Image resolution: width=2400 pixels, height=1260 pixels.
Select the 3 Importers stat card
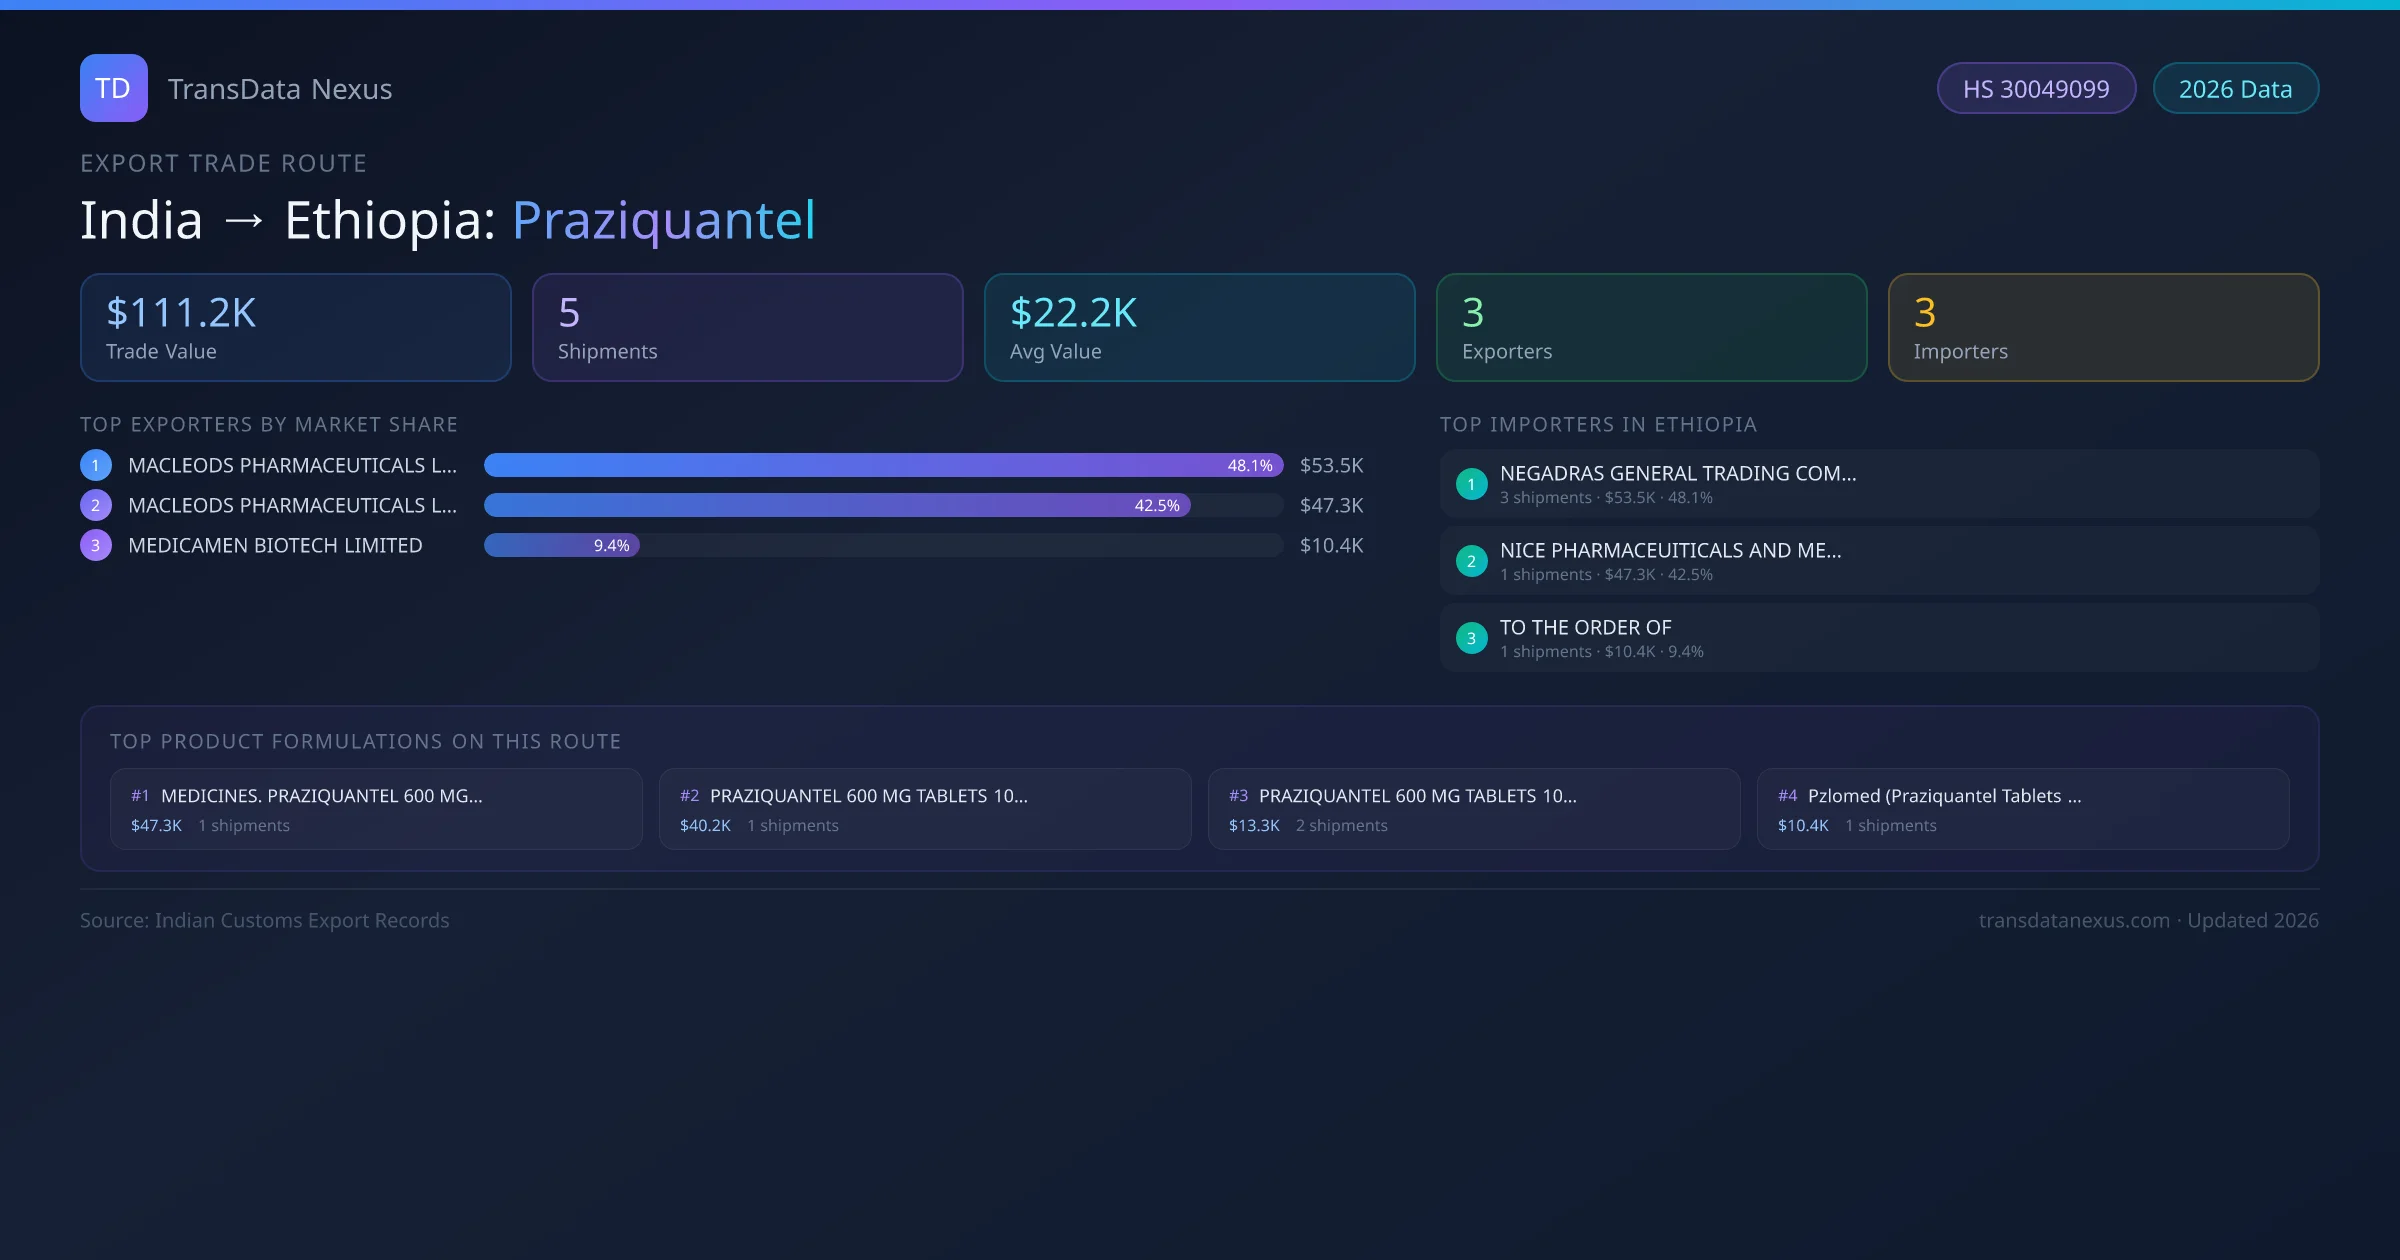[2103, 328]
